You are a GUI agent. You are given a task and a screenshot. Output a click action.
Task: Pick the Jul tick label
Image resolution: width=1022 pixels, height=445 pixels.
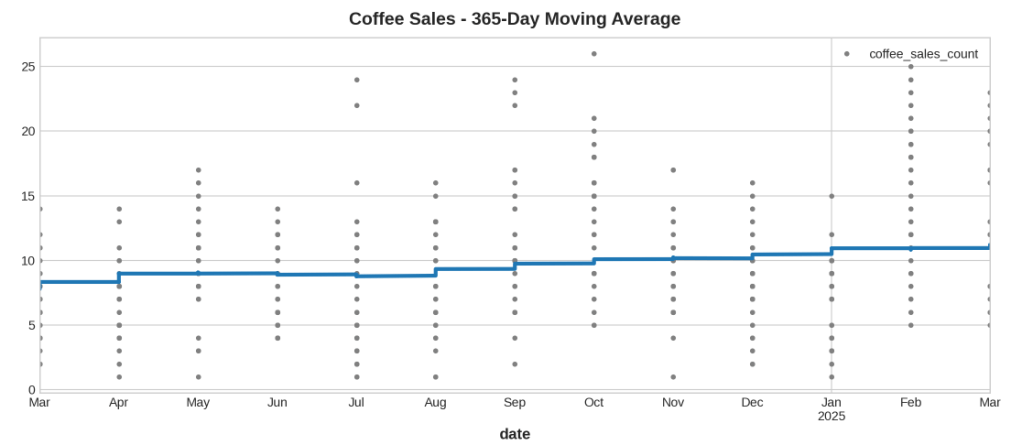[x=356, y=402]
